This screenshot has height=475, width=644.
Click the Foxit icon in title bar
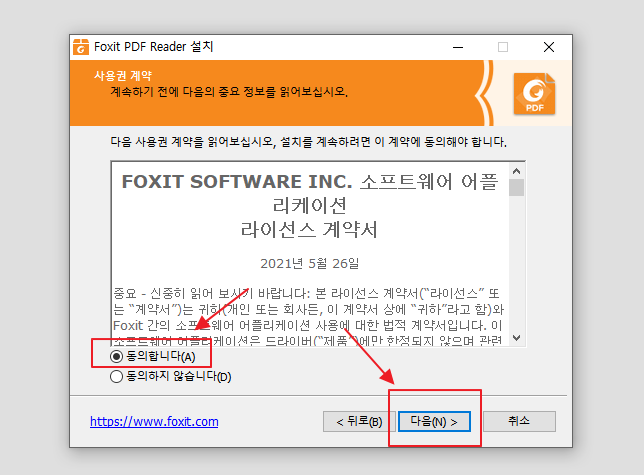click(81, 47)
